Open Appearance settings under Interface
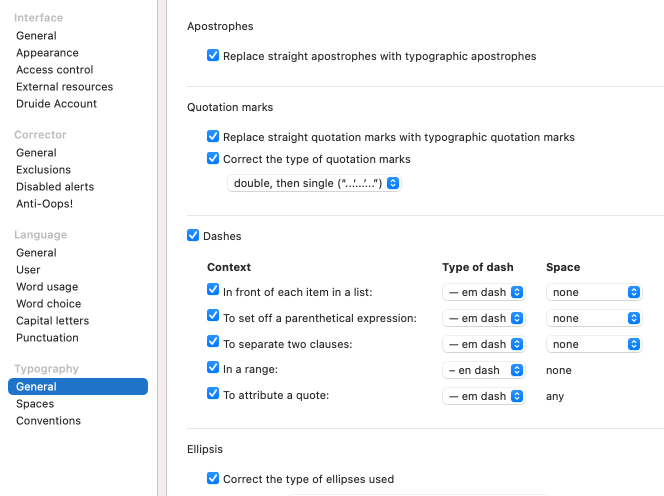The height and width of the screenshot is (496, 664). [47, 53]
